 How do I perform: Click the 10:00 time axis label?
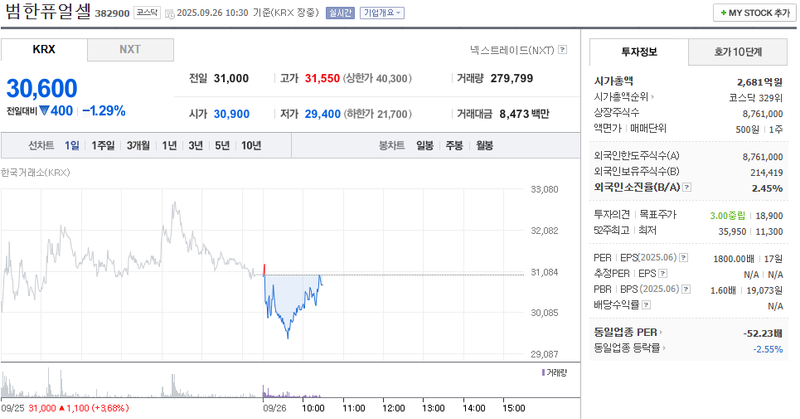pyautogui.click(x=313, y=408)
